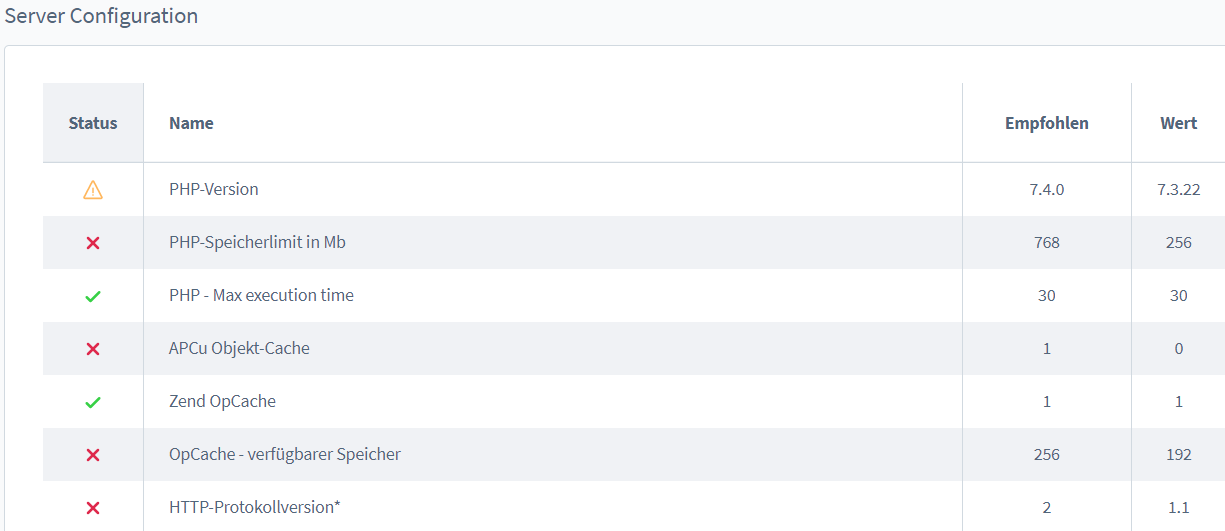Image resolution: width=1225 pixels, height=531 pixels.
Task: Click the 7.3.22 current PHP version value
Action: tap(1178, 189)
